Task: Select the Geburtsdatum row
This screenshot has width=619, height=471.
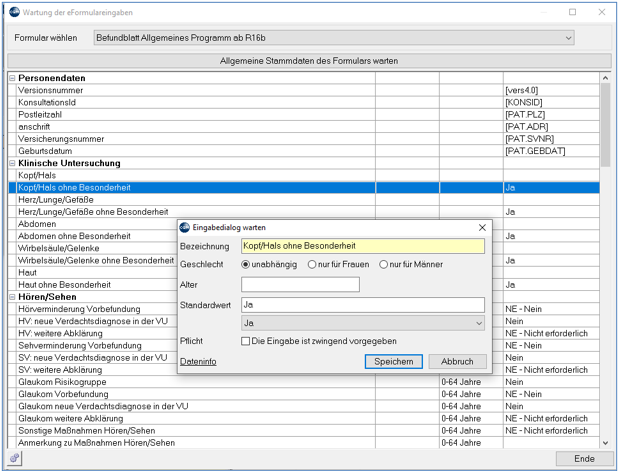Action: coord(304,151)
